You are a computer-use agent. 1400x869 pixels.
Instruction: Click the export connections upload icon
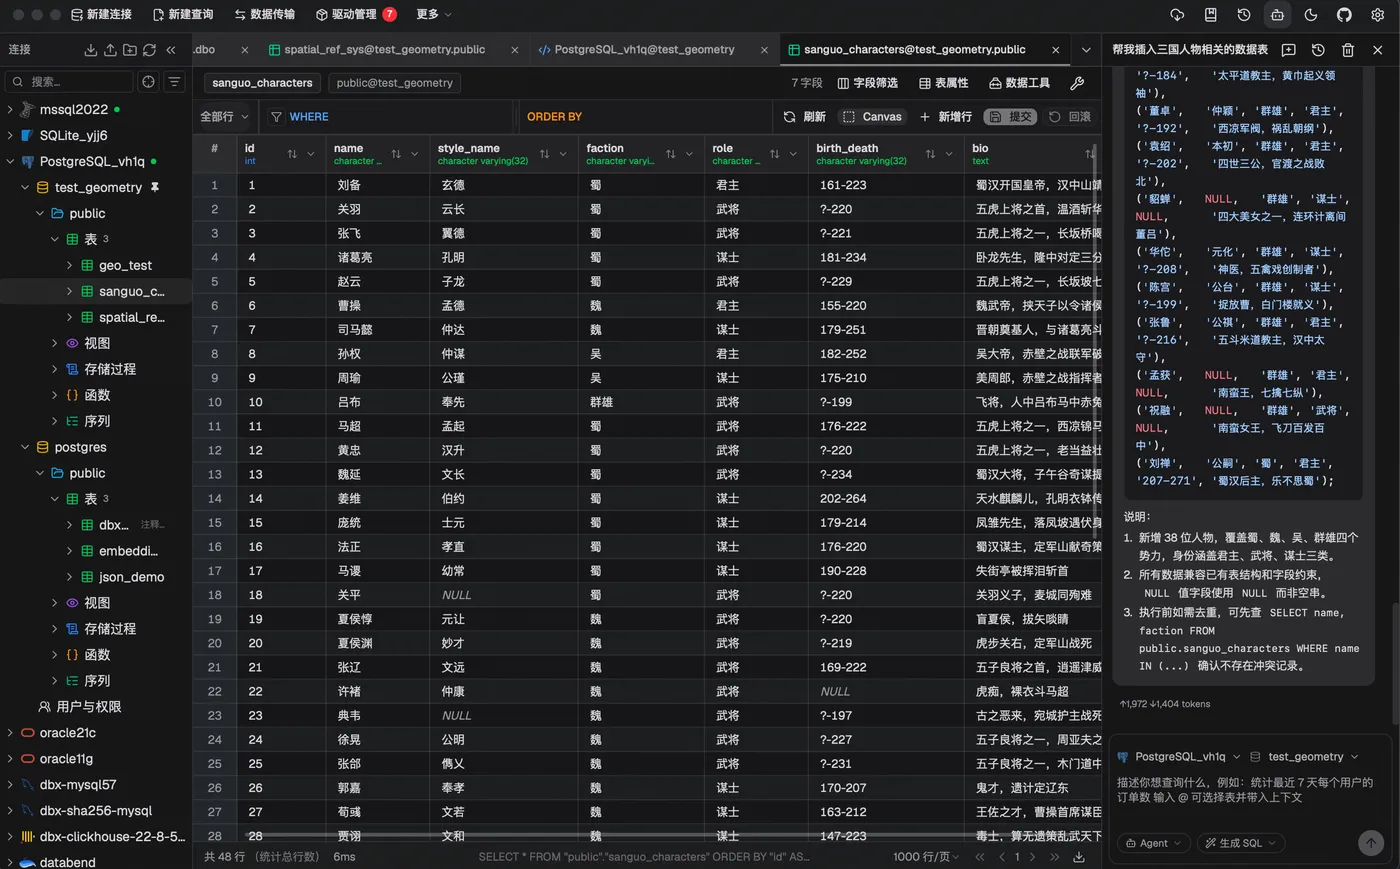point(110,50)
